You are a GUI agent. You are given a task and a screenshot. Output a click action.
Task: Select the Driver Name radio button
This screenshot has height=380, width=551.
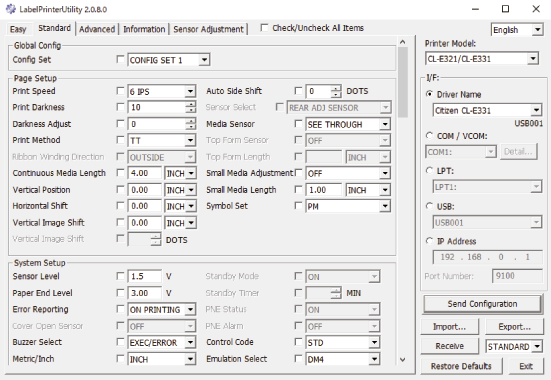point(429,94)
